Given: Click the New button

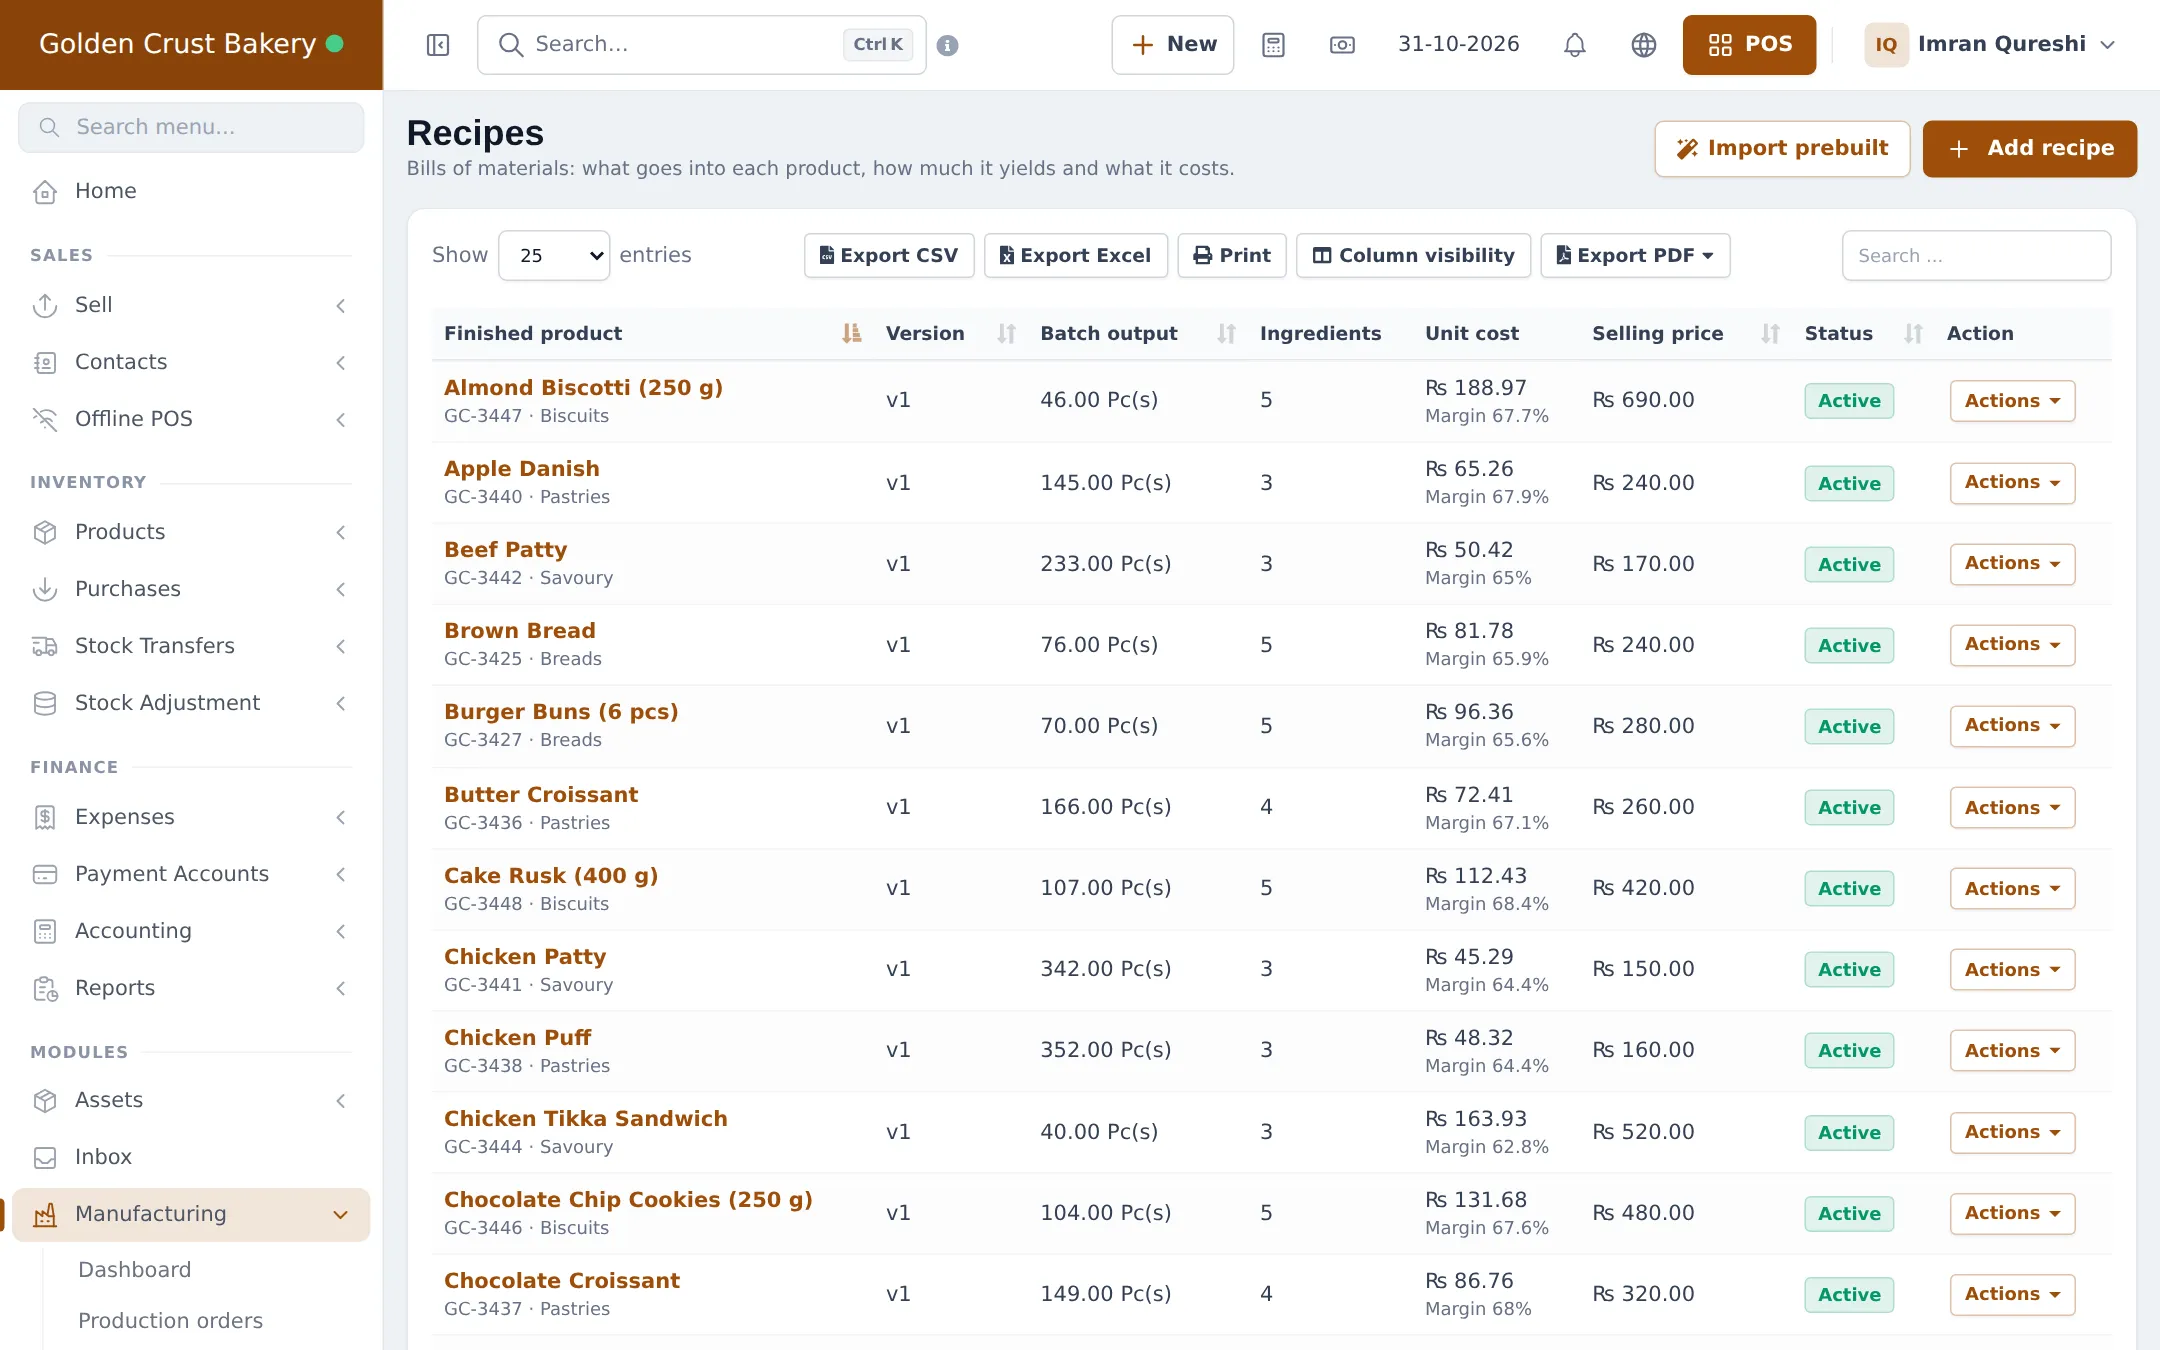Looking at the screenshot, I should 1173,45.
